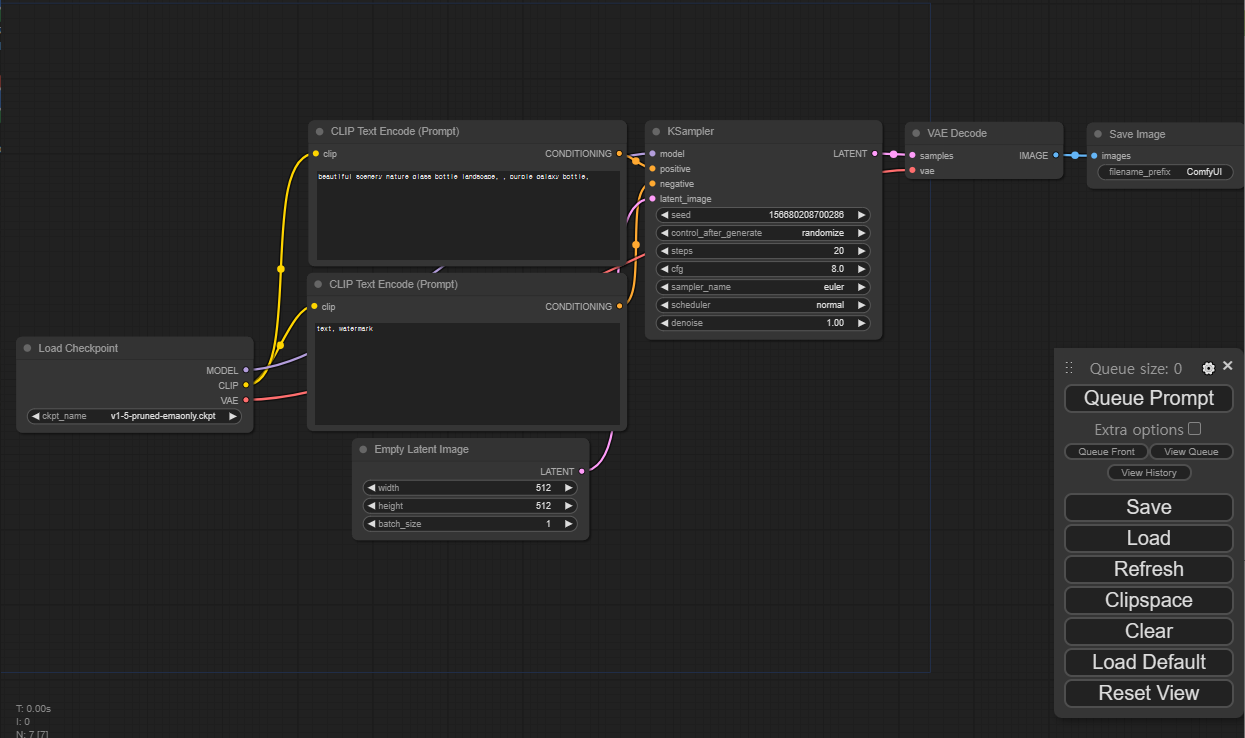Click the Refresh button
The width and height of the screenshot is (1245, 738).
(x=1149, y=569)
